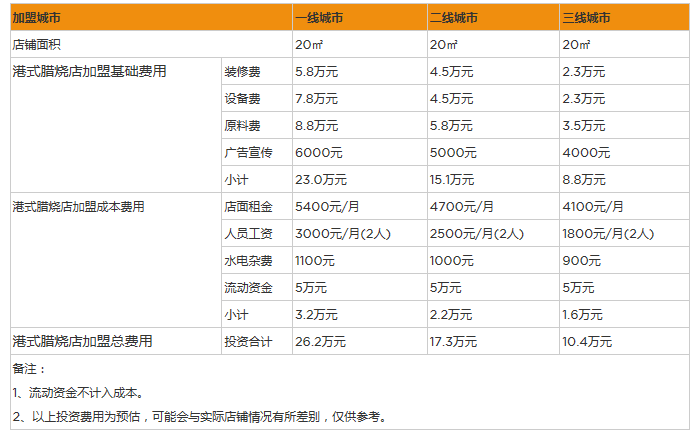Click the 7.8万元 equipment fee cell
This screenshot has height=436, width=696.
pos(316,99)
